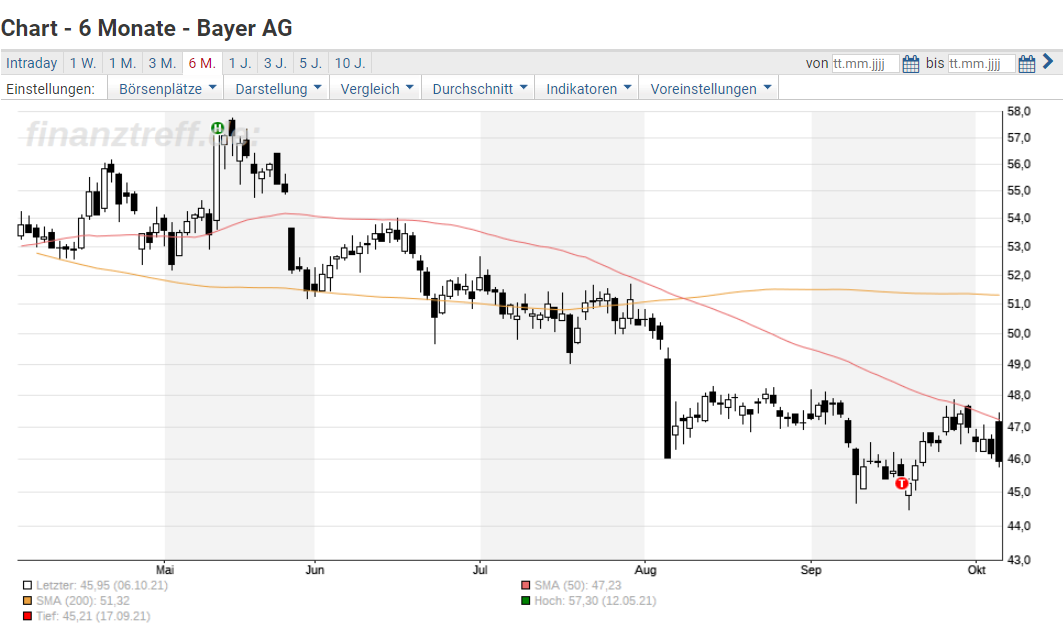Click the 43,0 price axis label
Image resolution: width=1063 pixels, height=632 pixels.
click(1019, 560)
